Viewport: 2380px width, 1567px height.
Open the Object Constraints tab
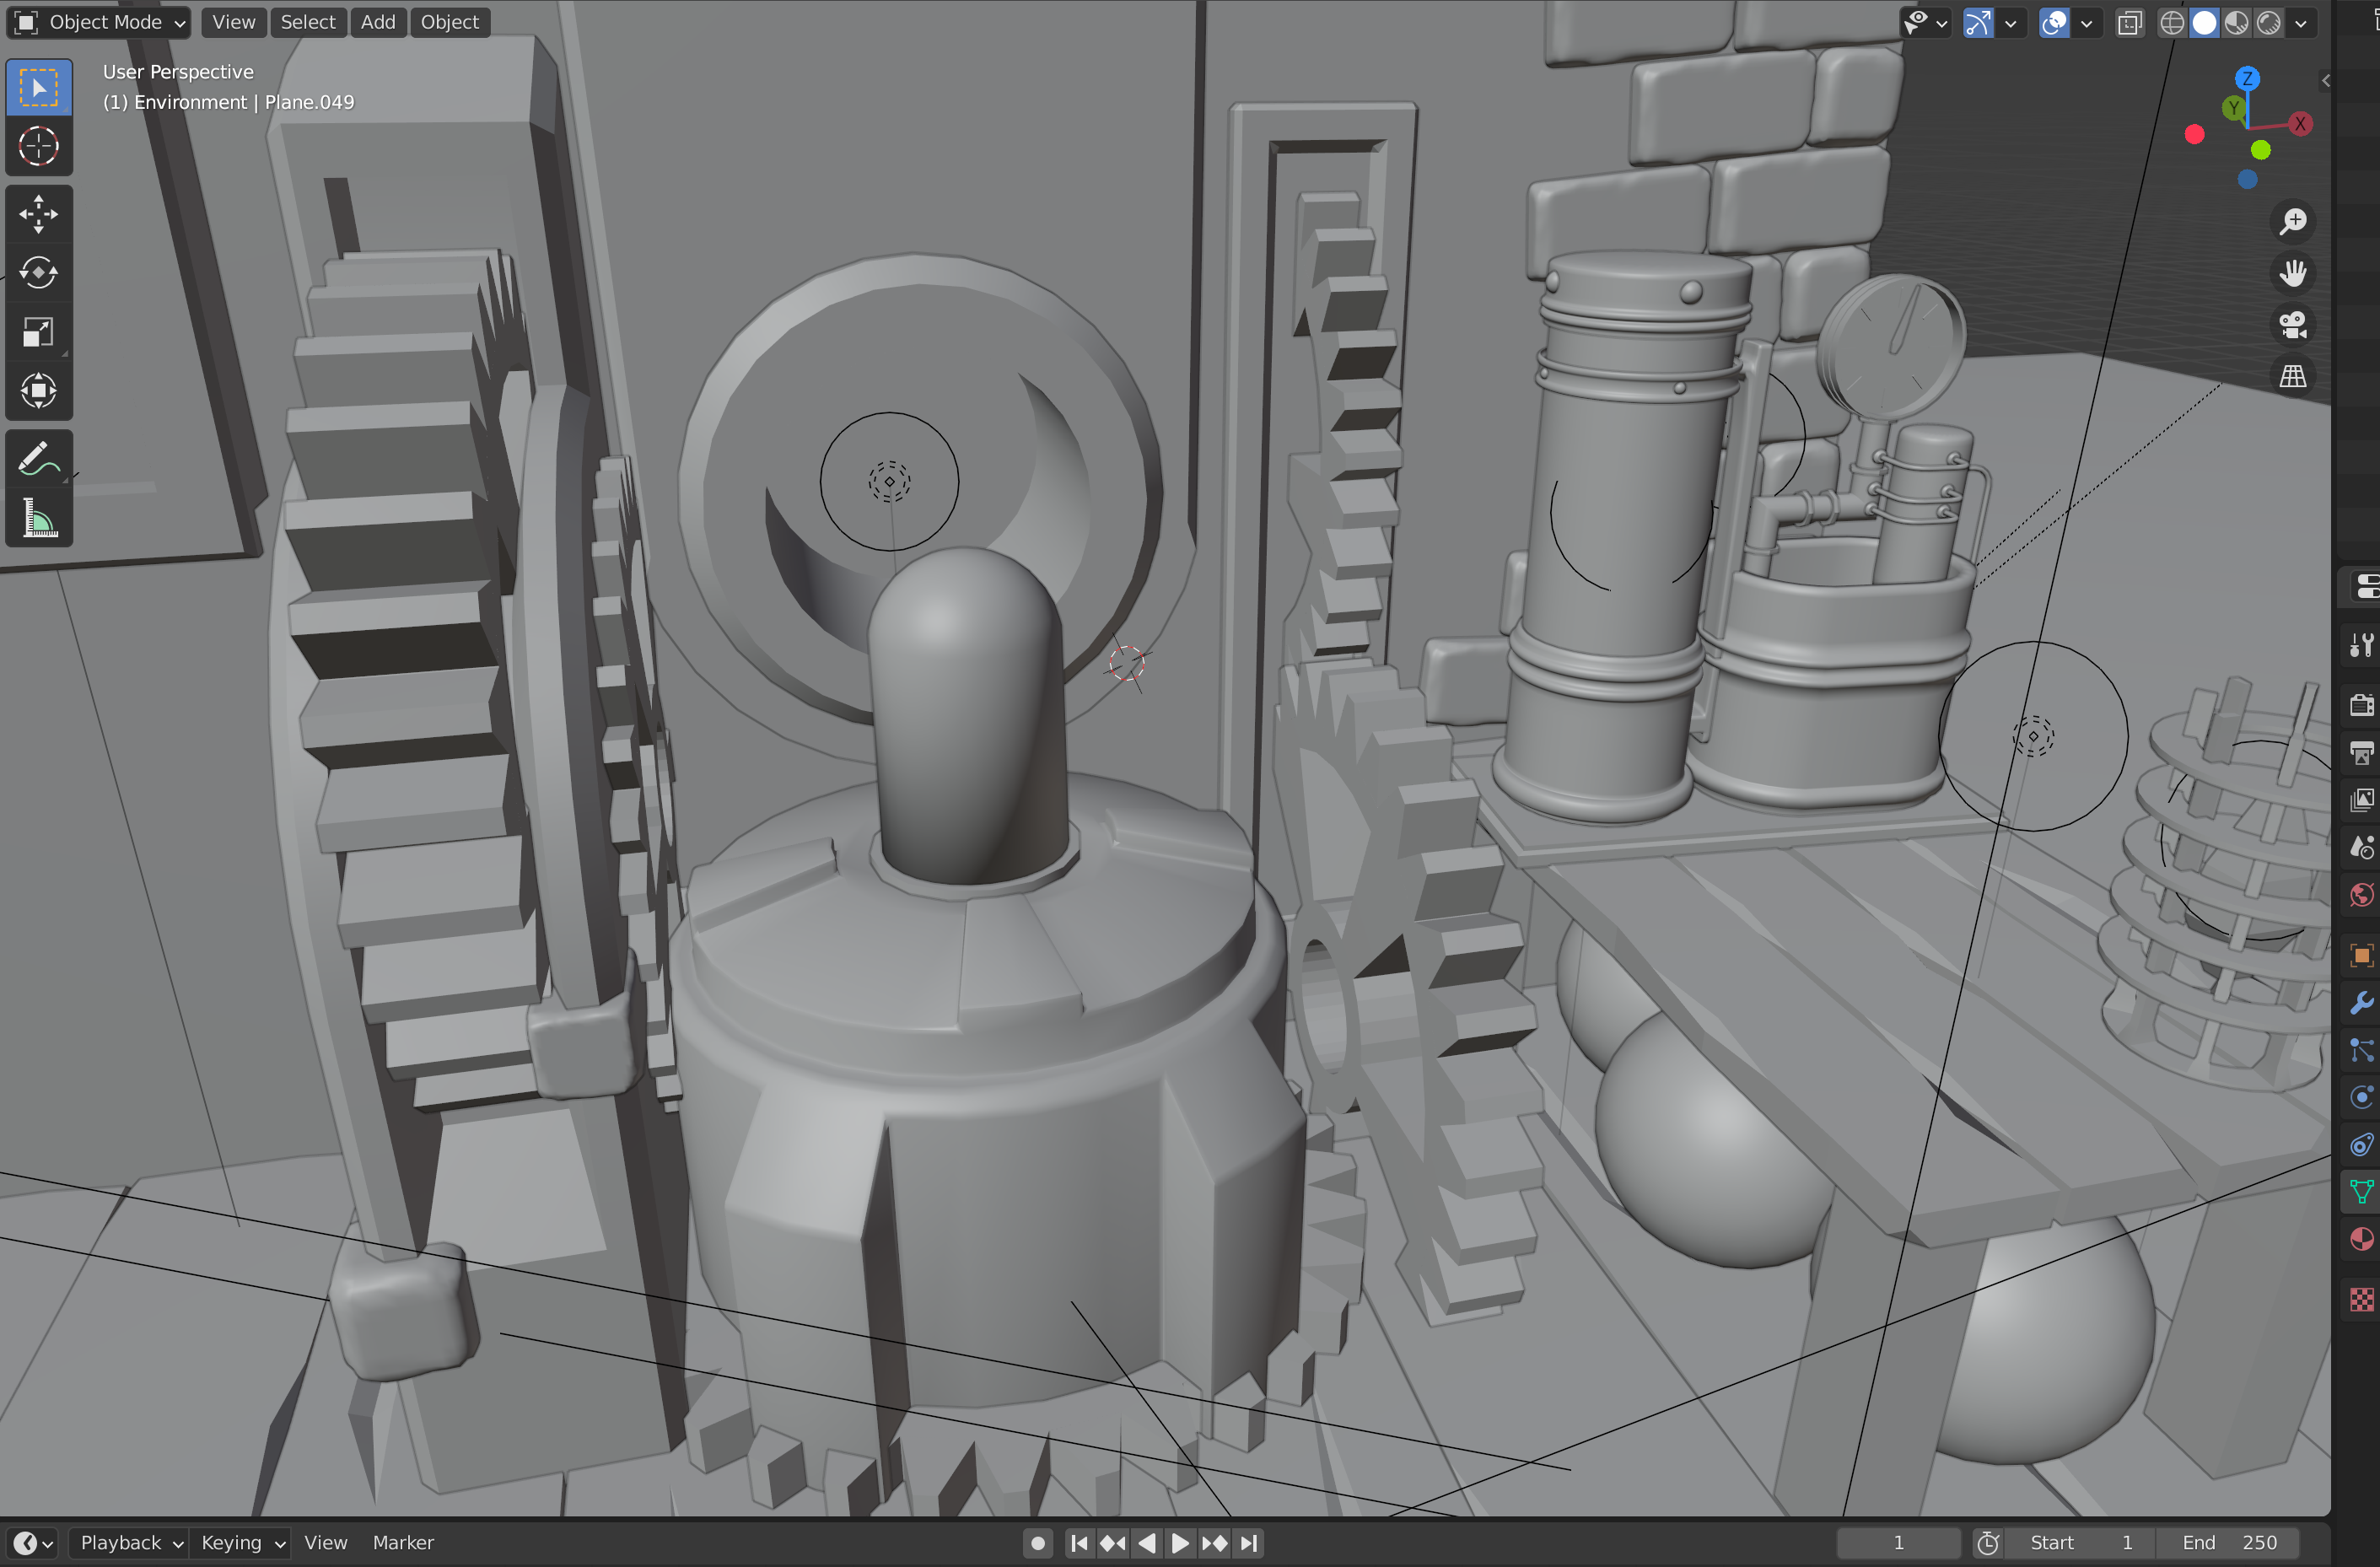(x=2362, y=1145)
